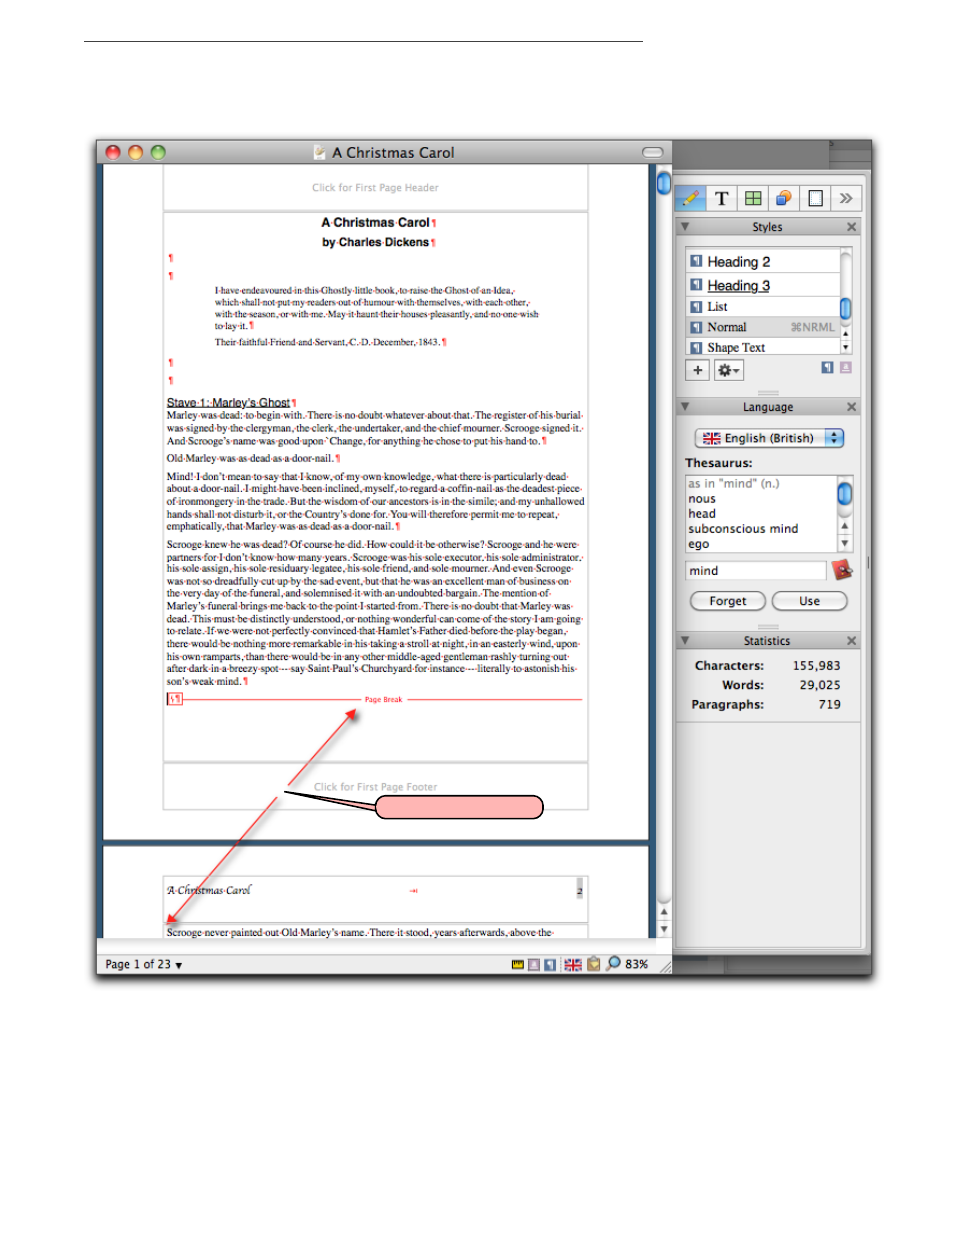Image resolution: width=954 pixels, height=1235 pixels.
Task: Select thesaurus entry "nous"
Action: pos(702,499)
